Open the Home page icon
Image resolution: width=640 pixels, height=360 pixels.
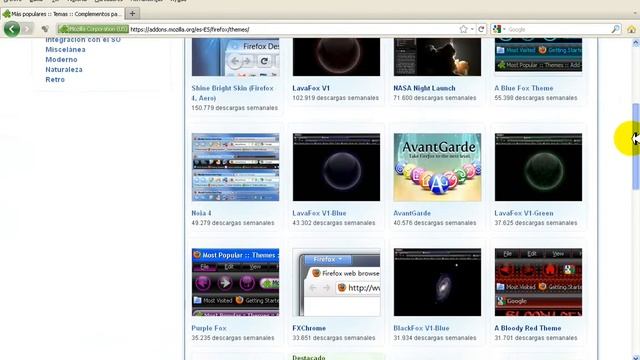[631, 29]
